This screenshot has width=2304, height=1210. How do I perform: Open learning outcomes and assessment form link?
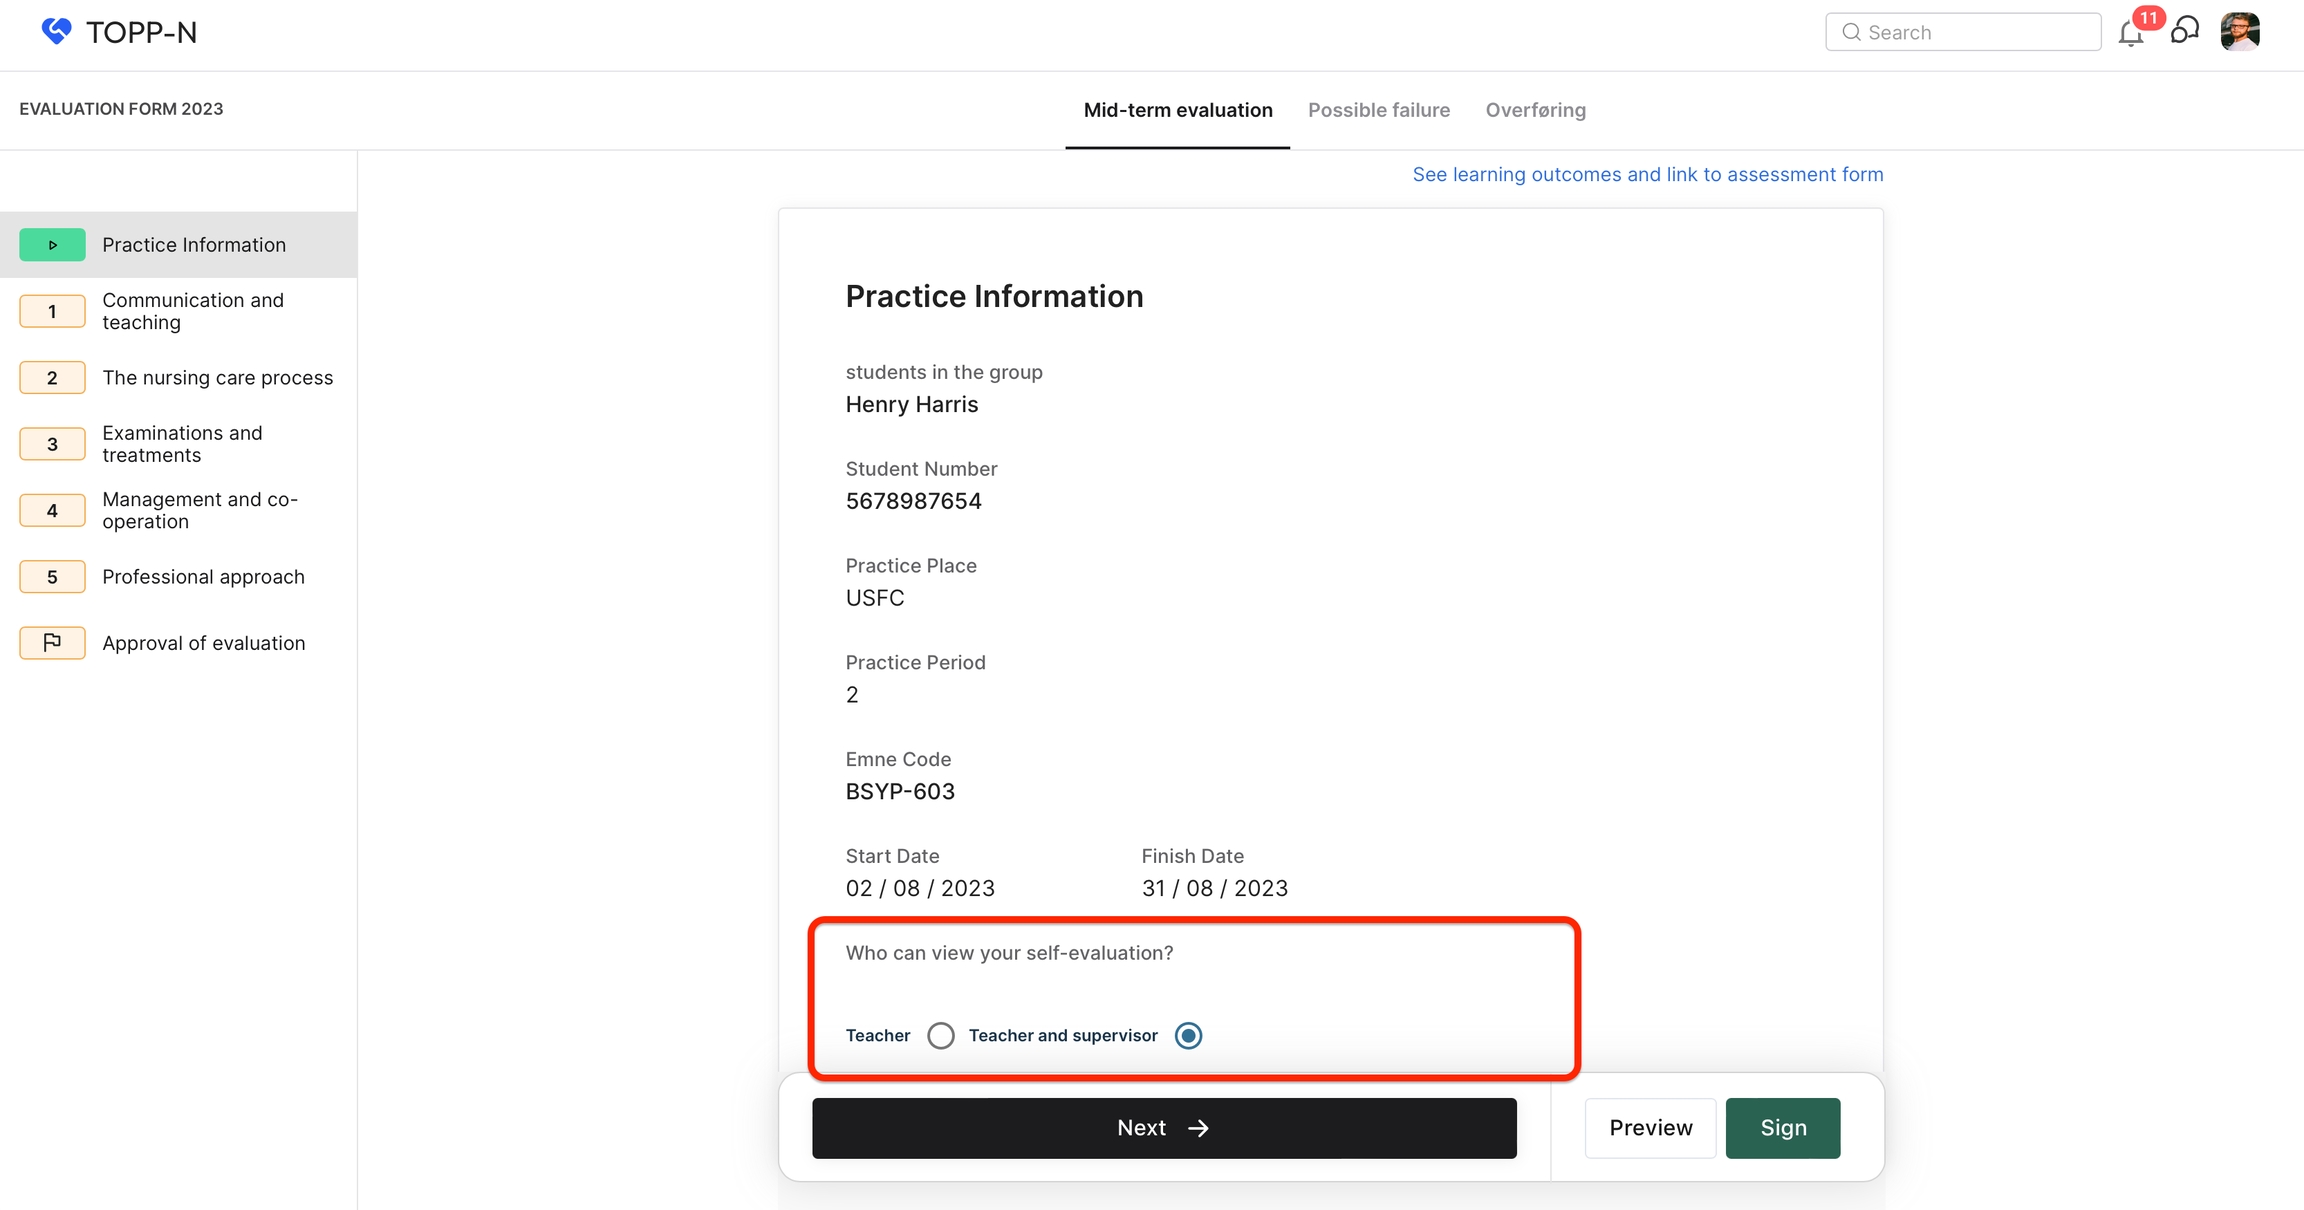pos(1647,174)
